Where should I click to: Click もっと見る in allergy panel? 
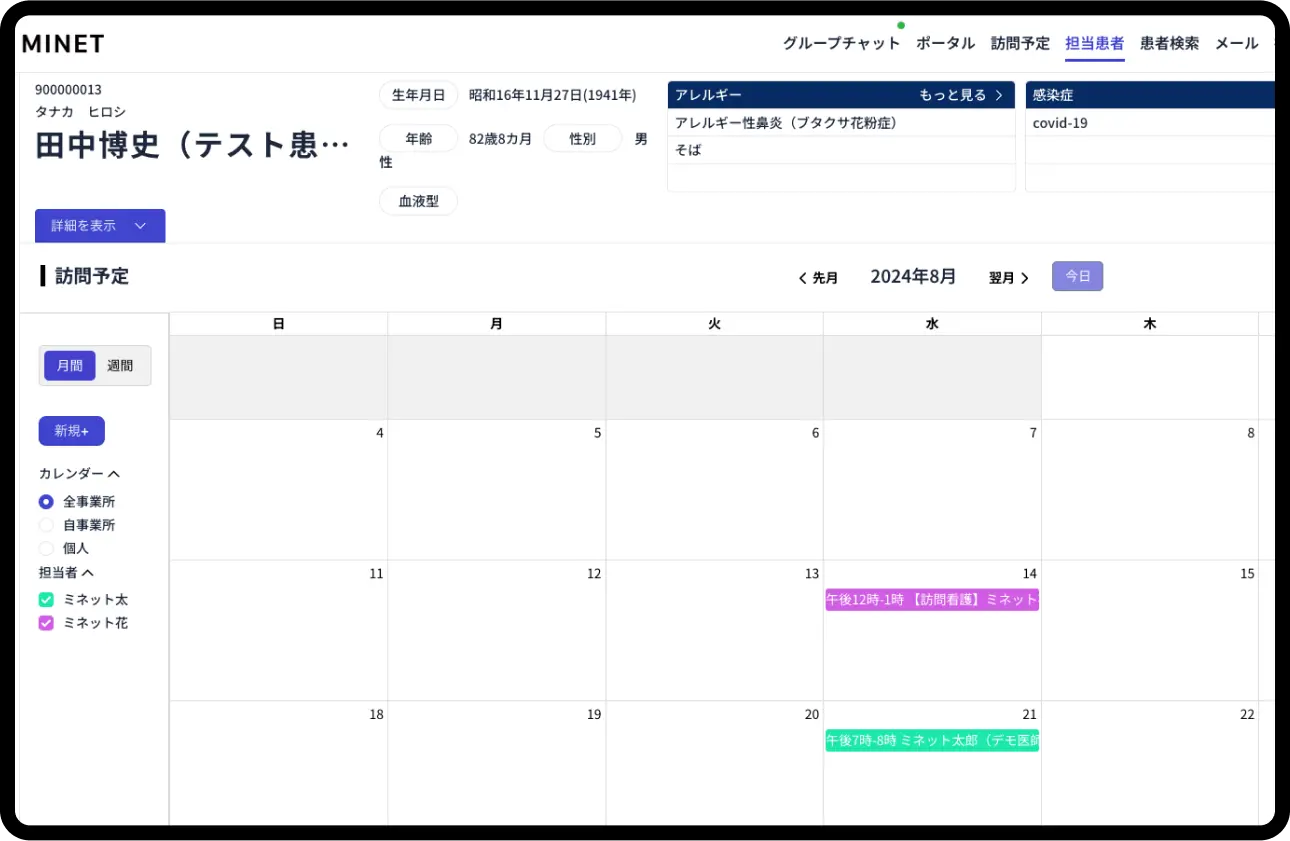click(x=960, y=95)
